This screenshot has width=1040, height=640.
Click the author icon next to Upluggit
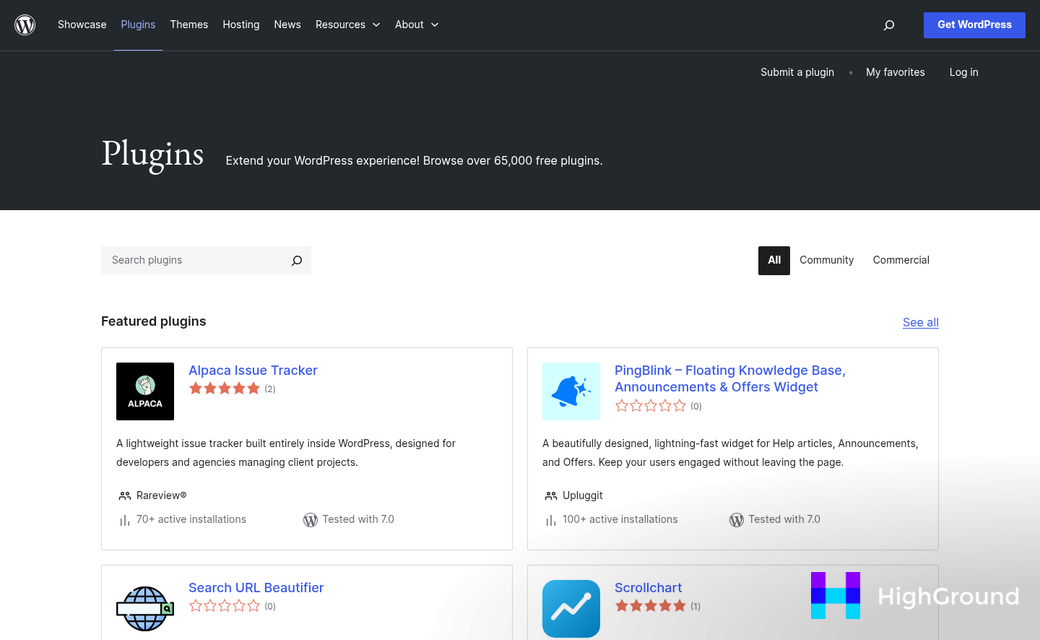coord(551,495)
